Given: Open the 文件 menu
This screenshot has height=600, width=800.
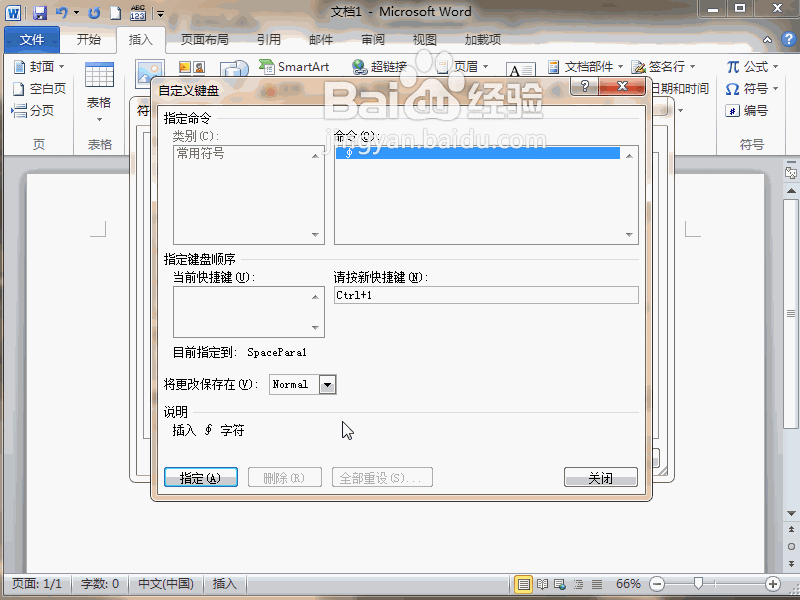Looking at the screenshot, I should (x=31, y=39).
